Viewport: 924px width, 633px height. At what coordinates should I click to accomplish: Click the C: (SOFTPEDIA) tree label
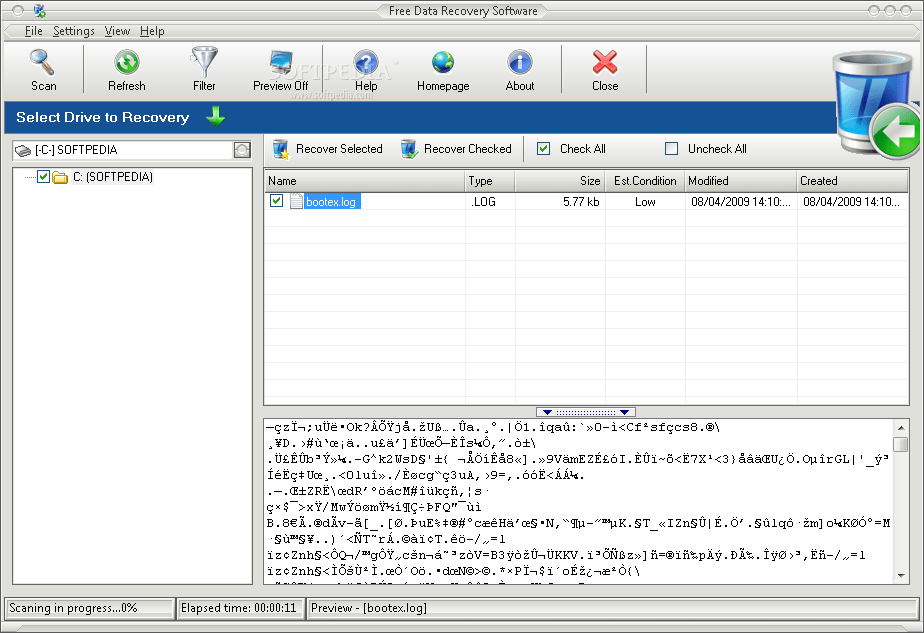113,177
